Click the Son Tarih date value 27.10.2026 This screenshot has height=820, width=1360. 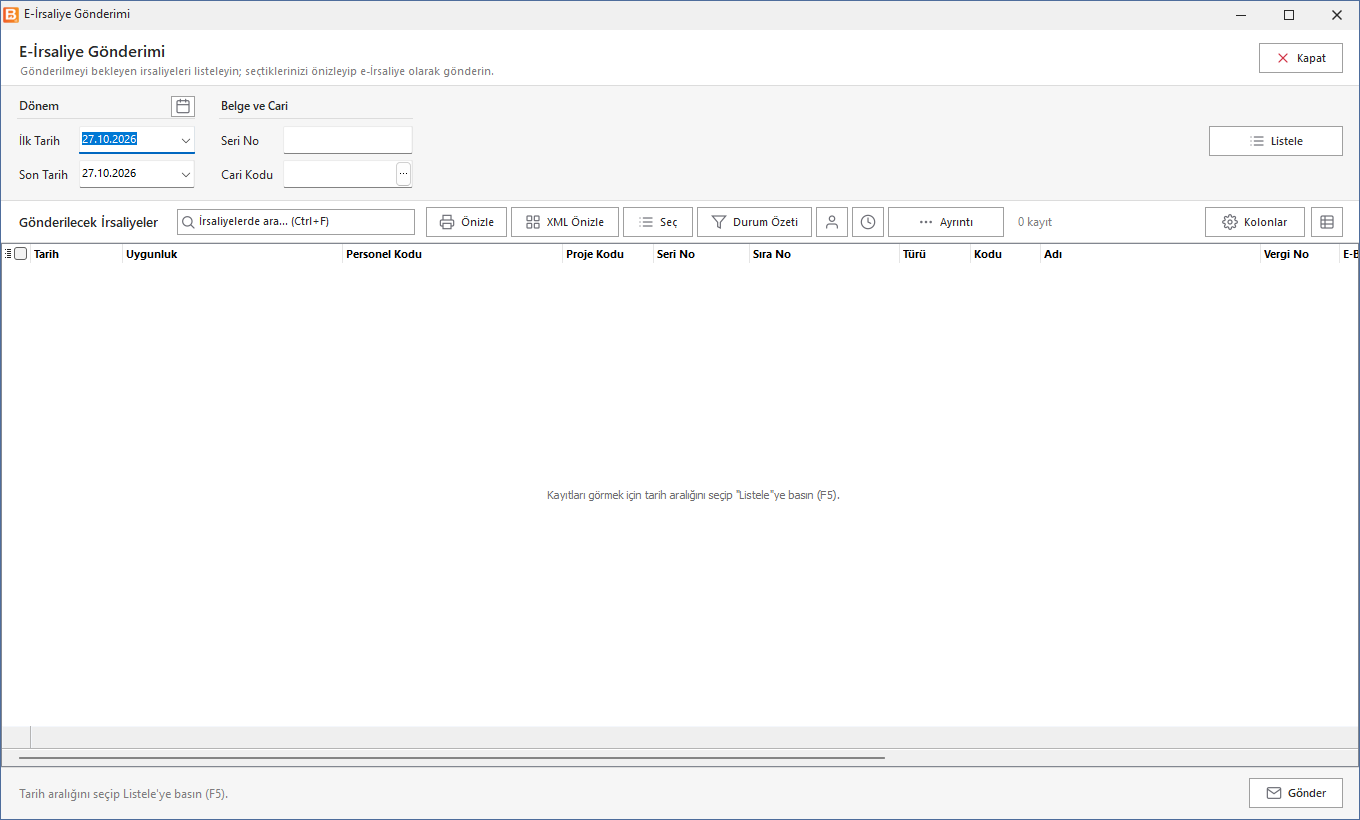[x=109, y=173]
